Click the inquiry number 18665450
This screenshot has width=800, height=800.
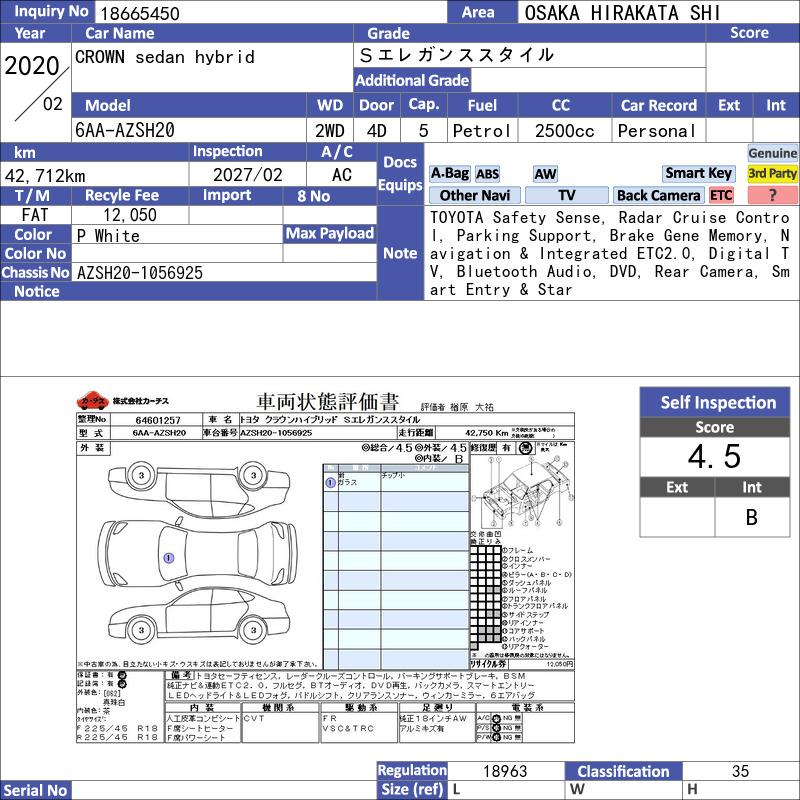point(140,13)
